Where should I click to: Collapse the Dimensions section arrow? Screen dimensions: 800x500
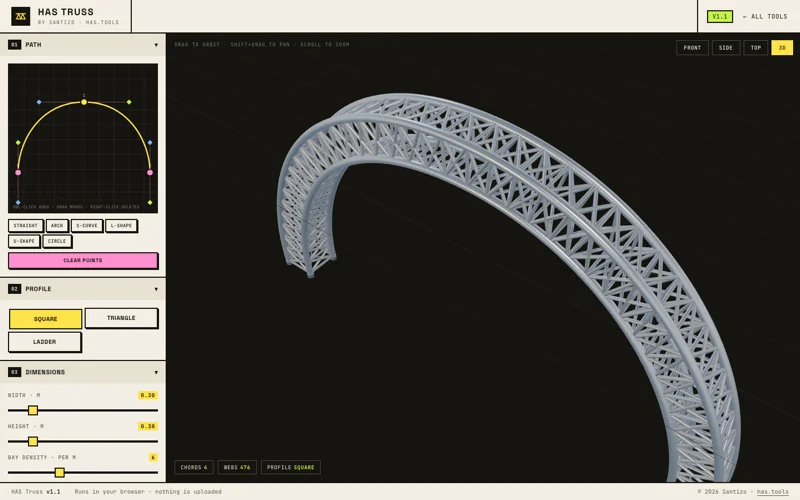click(156, 372)
